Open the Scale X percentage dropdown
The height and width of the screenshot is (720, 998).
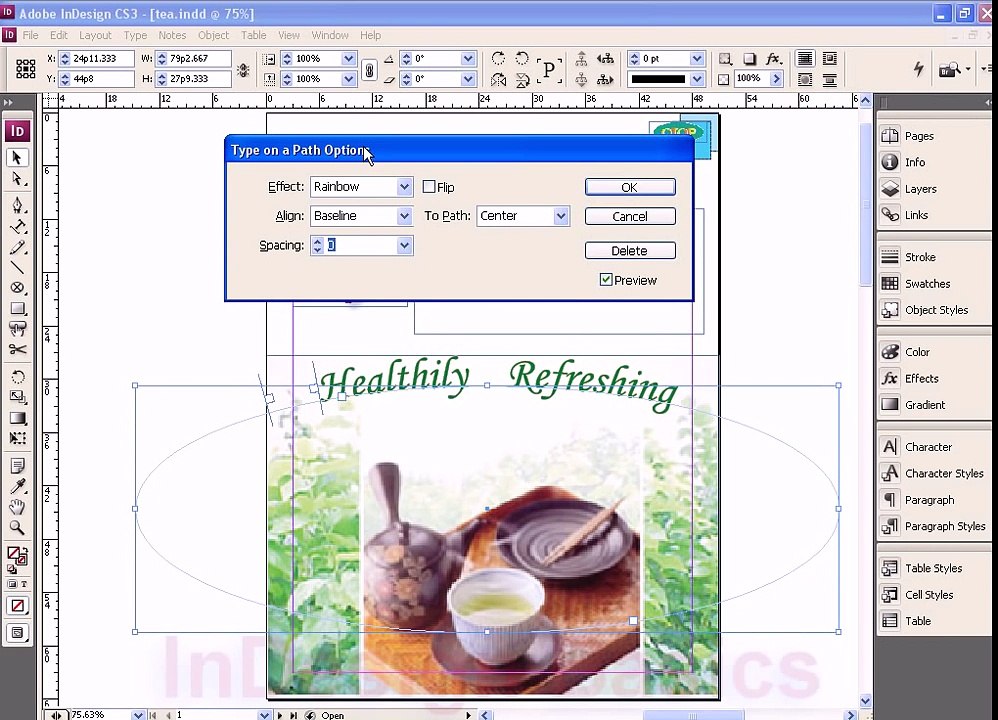(348, 59)
